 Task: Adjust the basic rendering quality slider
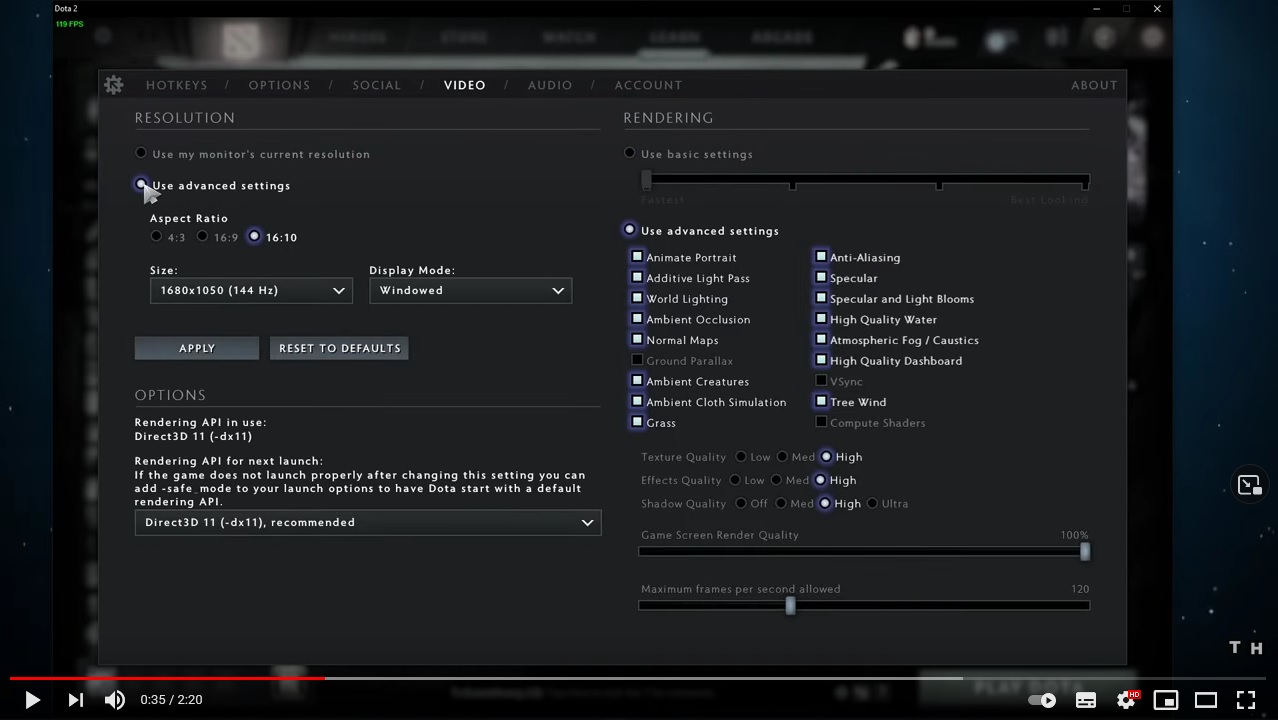click(865, 181)
